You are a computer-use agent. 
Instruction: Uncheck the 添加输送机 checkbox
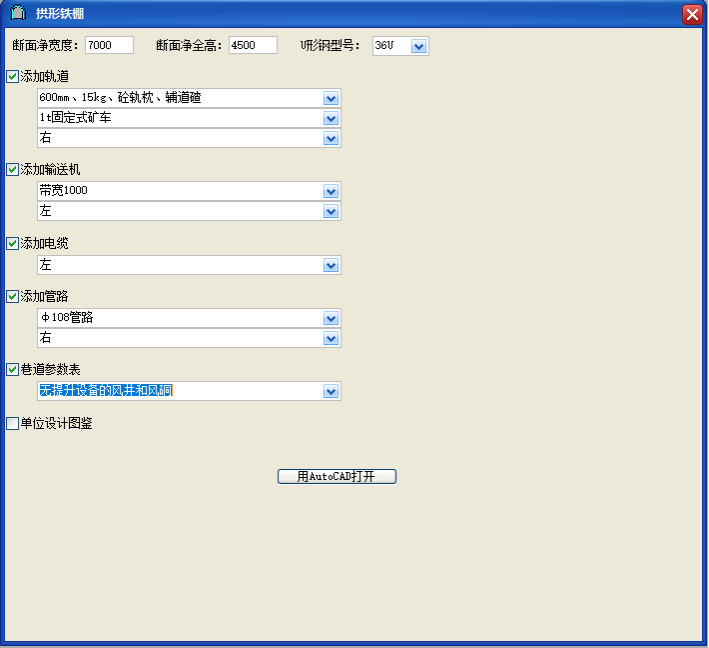13,169
